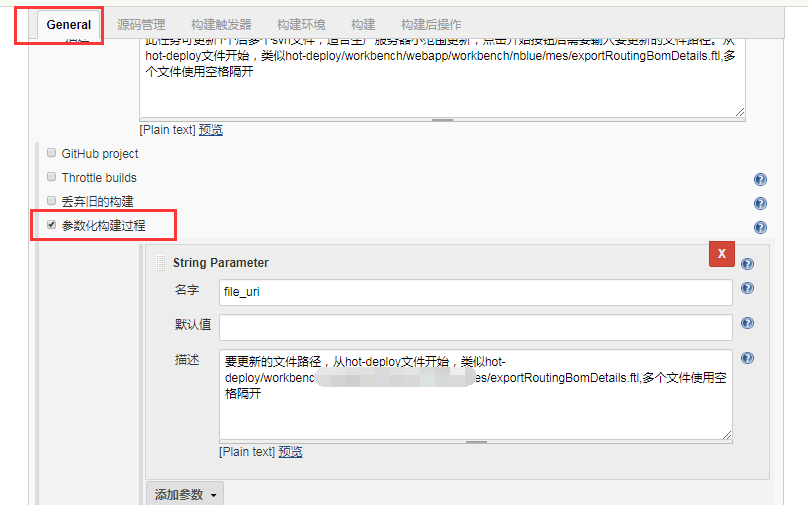This screenshot has height=505, width=808.
Task: Open help icon next to 默认值 field
Action: click(747, 324)
